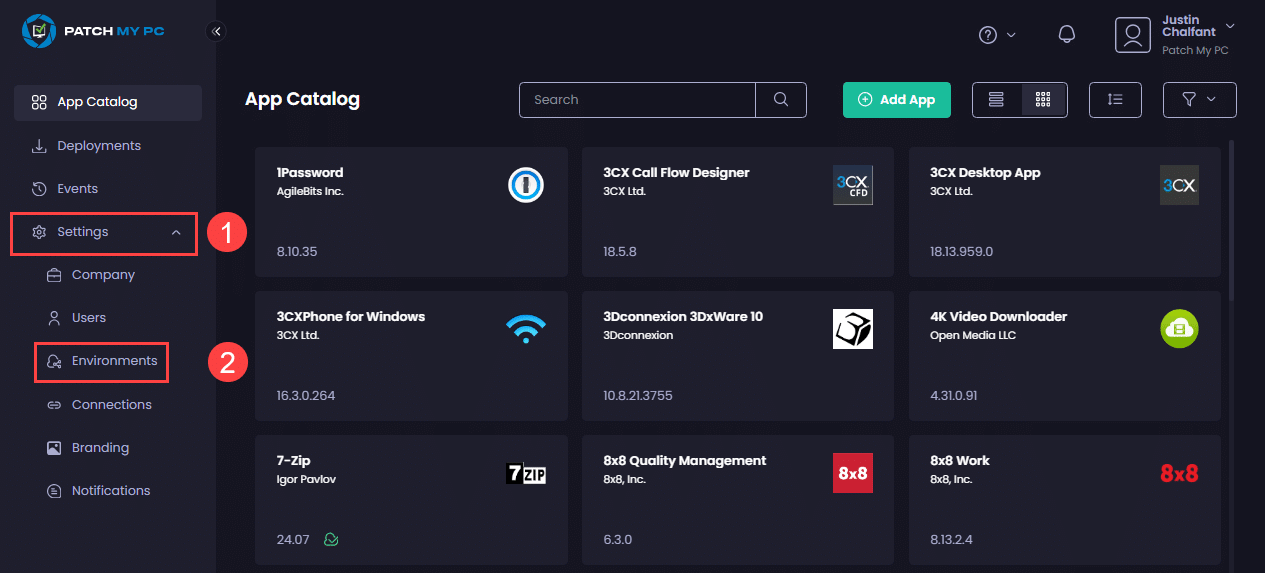Viewport: 1265px width, 573px height.
Task: Switch to grid view layout
Action: 1043,99
